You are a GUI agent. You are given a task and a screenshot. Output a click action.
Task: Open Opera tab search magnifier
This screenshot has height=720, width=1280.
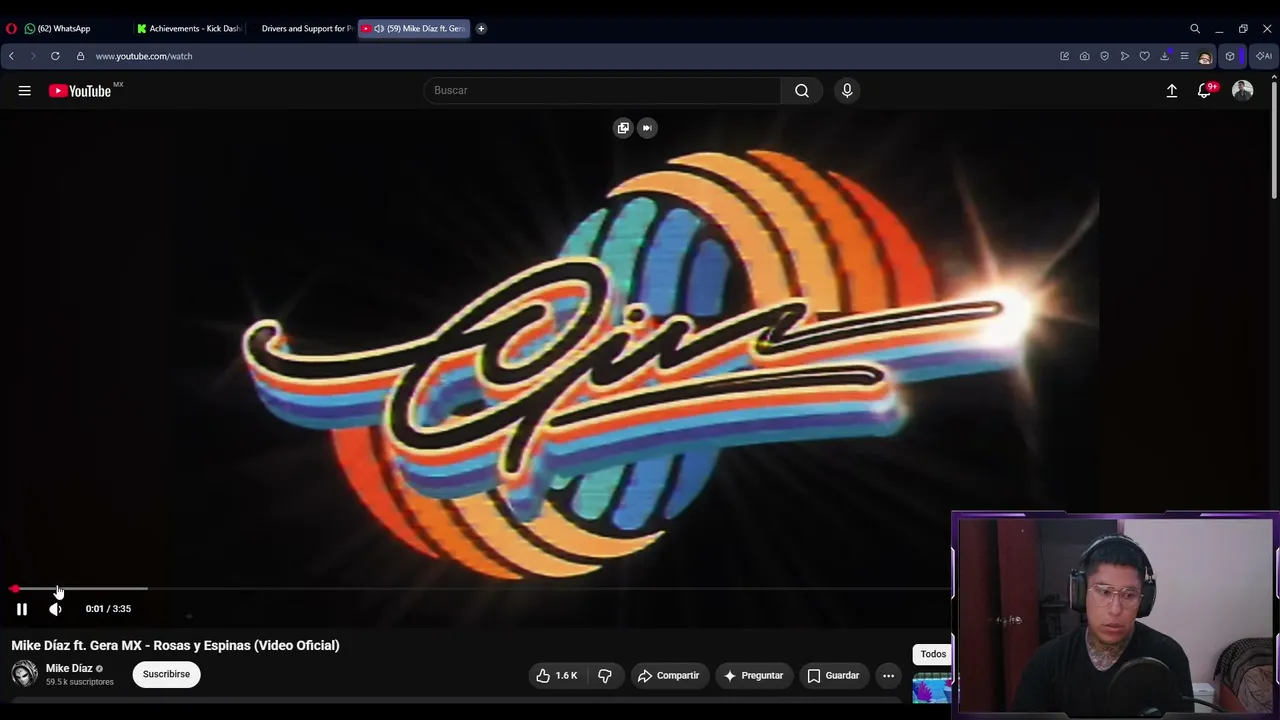(1195, 29)
